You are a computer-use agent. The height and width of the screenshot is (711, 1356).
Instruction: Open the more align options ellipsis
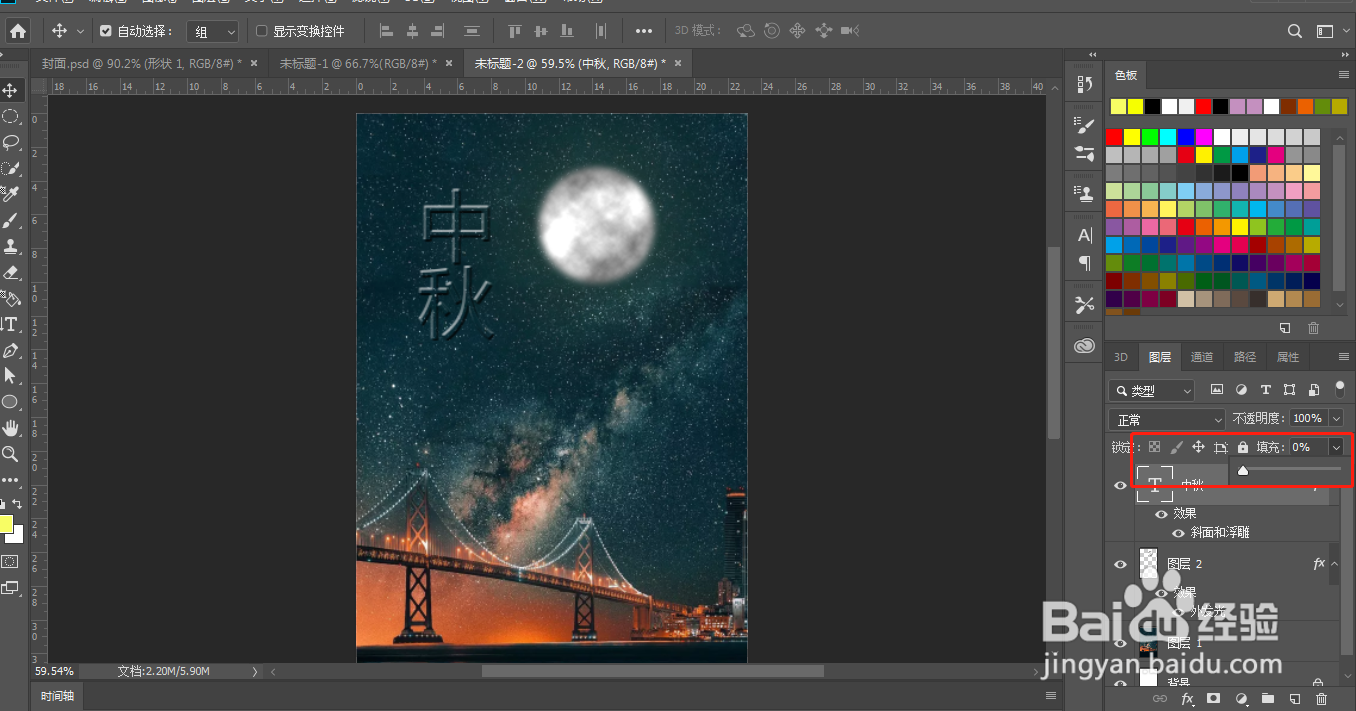click(644, 31)
